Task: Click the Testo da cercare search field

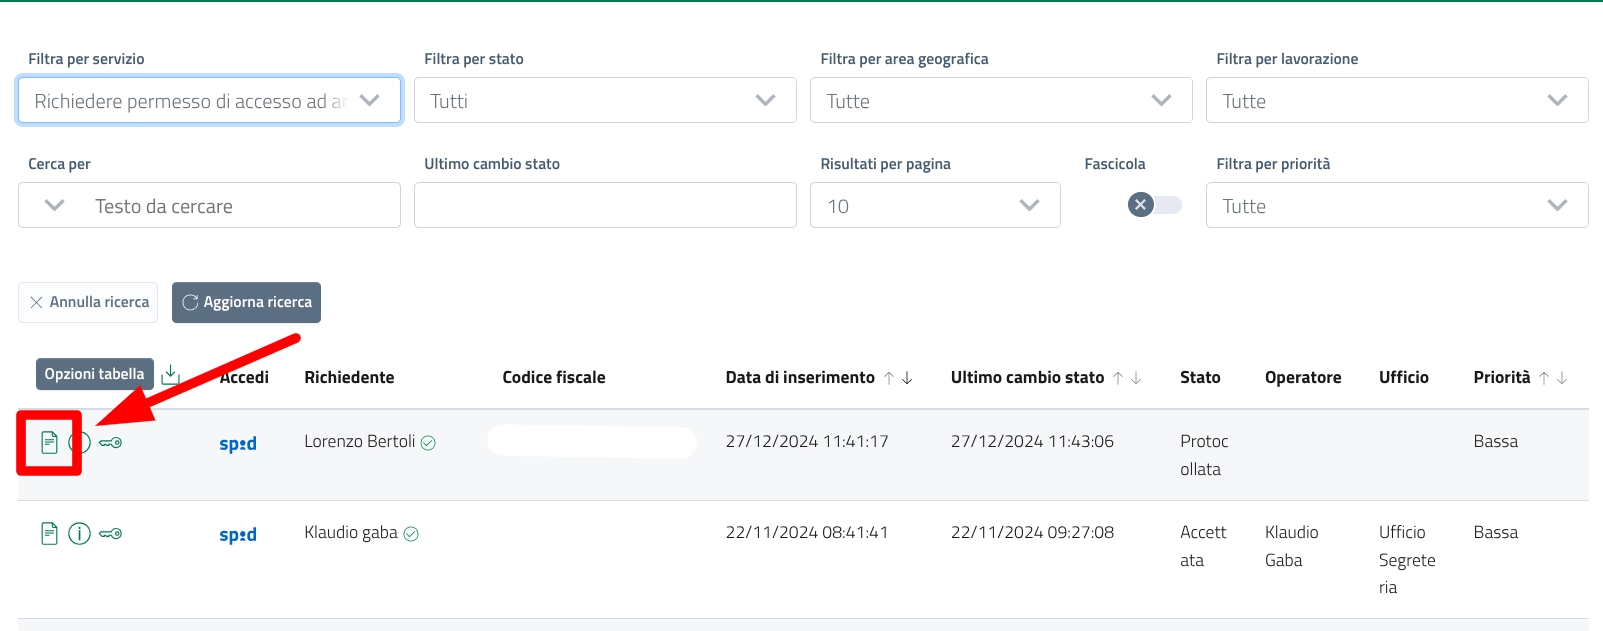Action: (x=240, y=206)
